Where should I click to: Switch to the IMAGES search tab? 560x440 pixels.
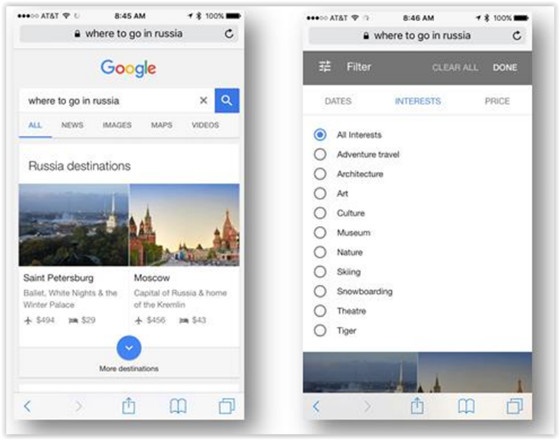click(x=117, y=125)
